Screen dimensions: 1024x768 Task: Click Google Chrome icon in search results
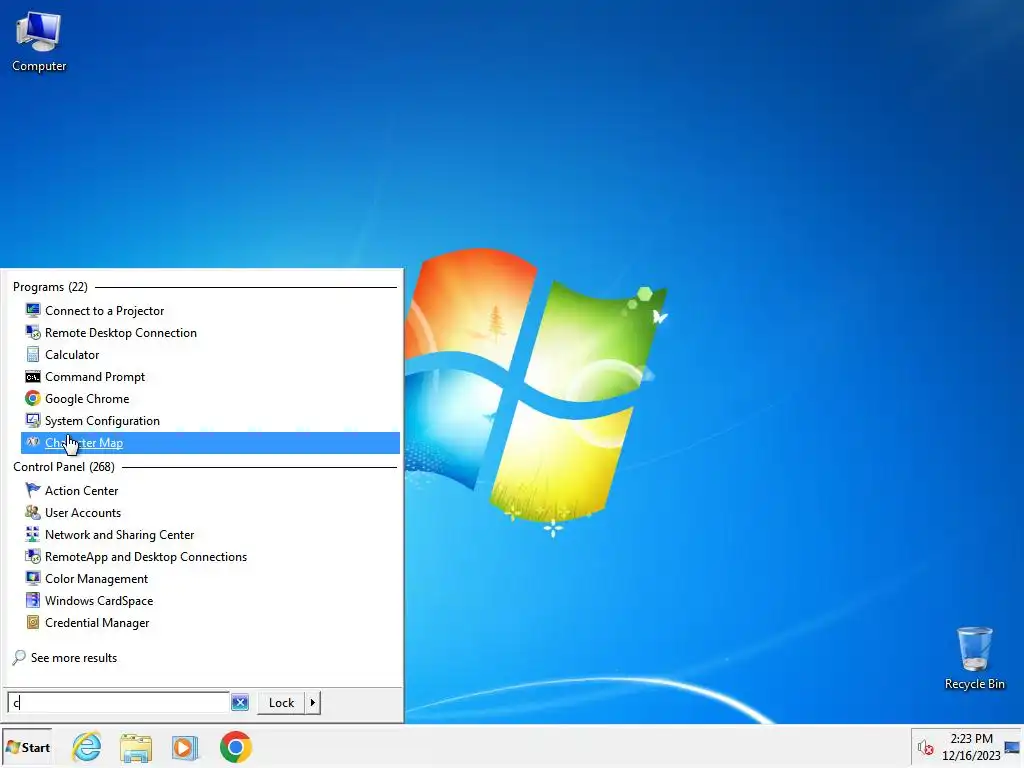click(x=33, y=398)
